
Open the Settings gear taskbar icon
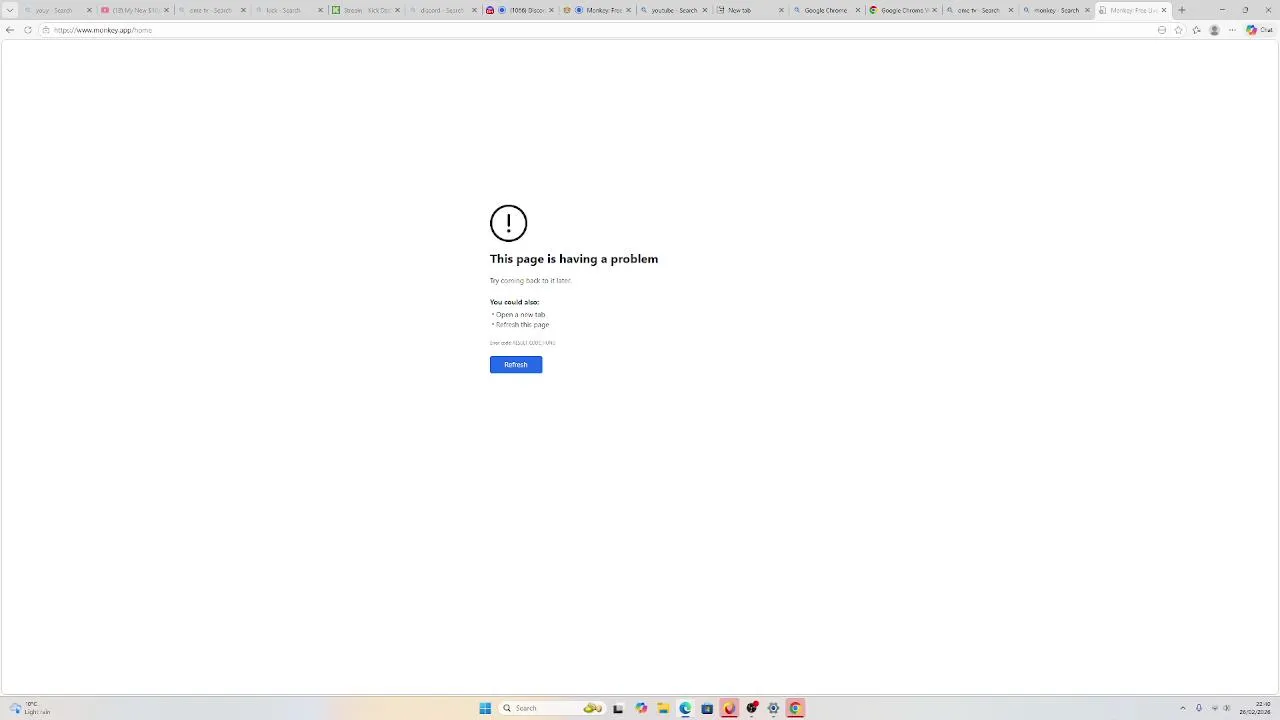773,708
